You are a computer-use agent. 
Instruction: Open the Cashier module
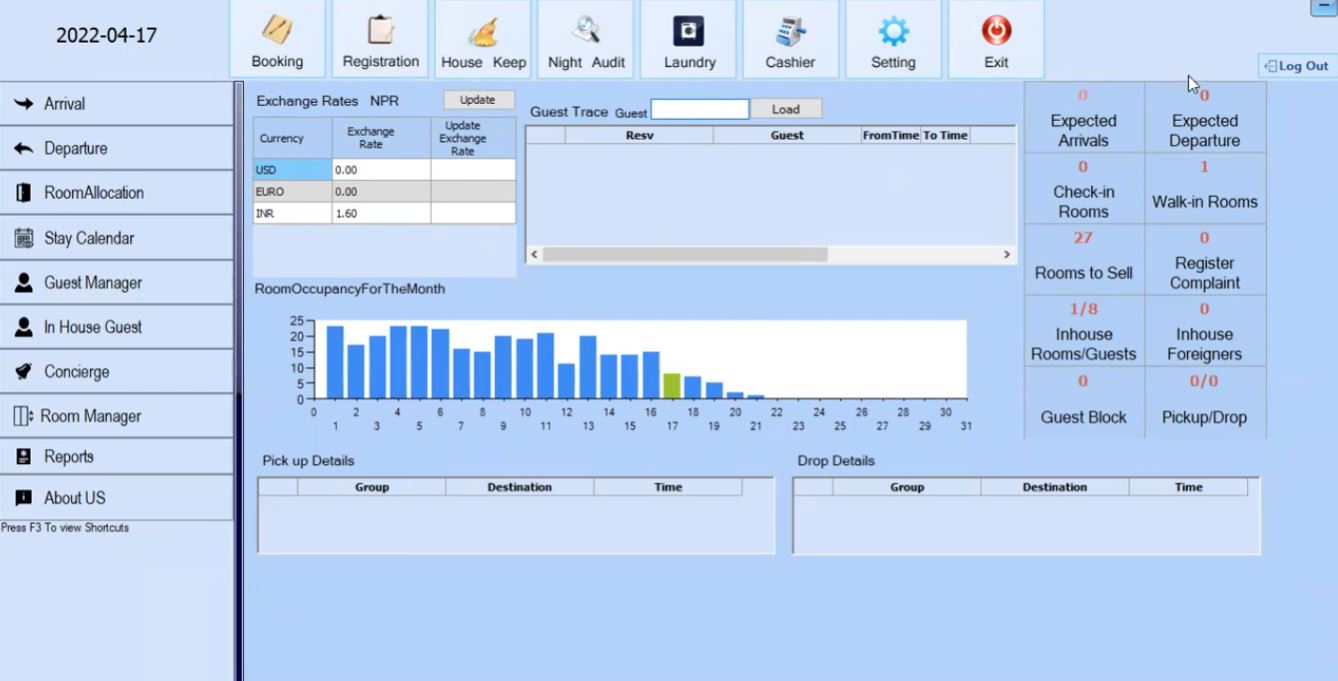(x=790, y=38)
